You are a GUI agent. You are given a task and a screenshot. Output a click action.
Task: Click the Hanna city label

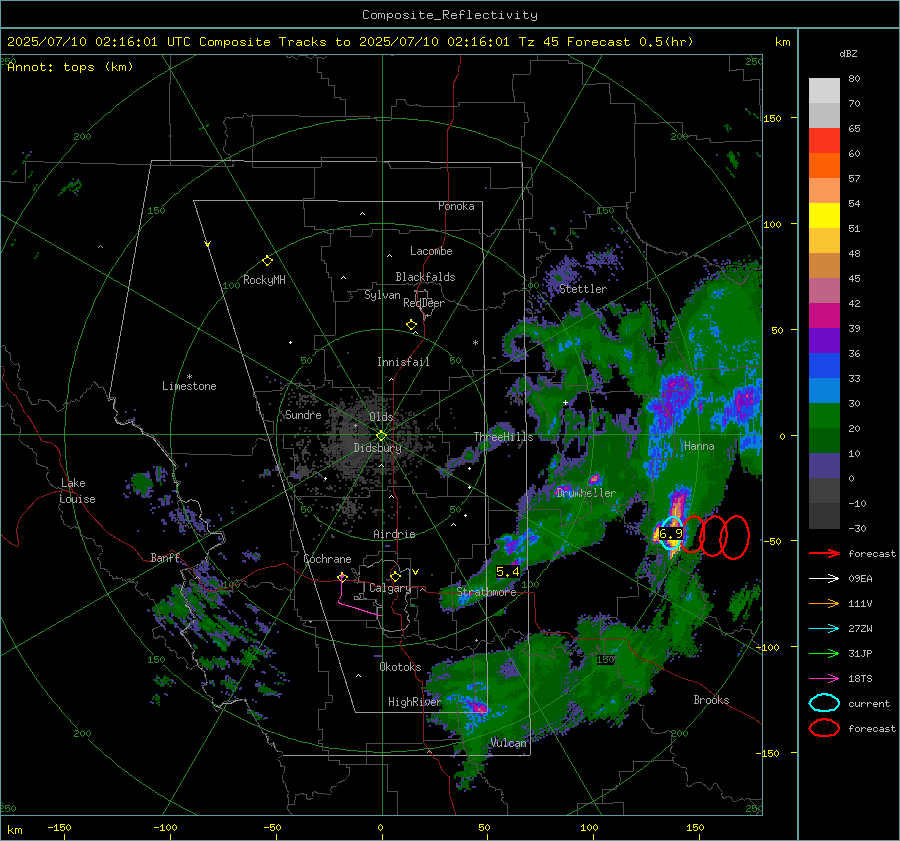699,446
